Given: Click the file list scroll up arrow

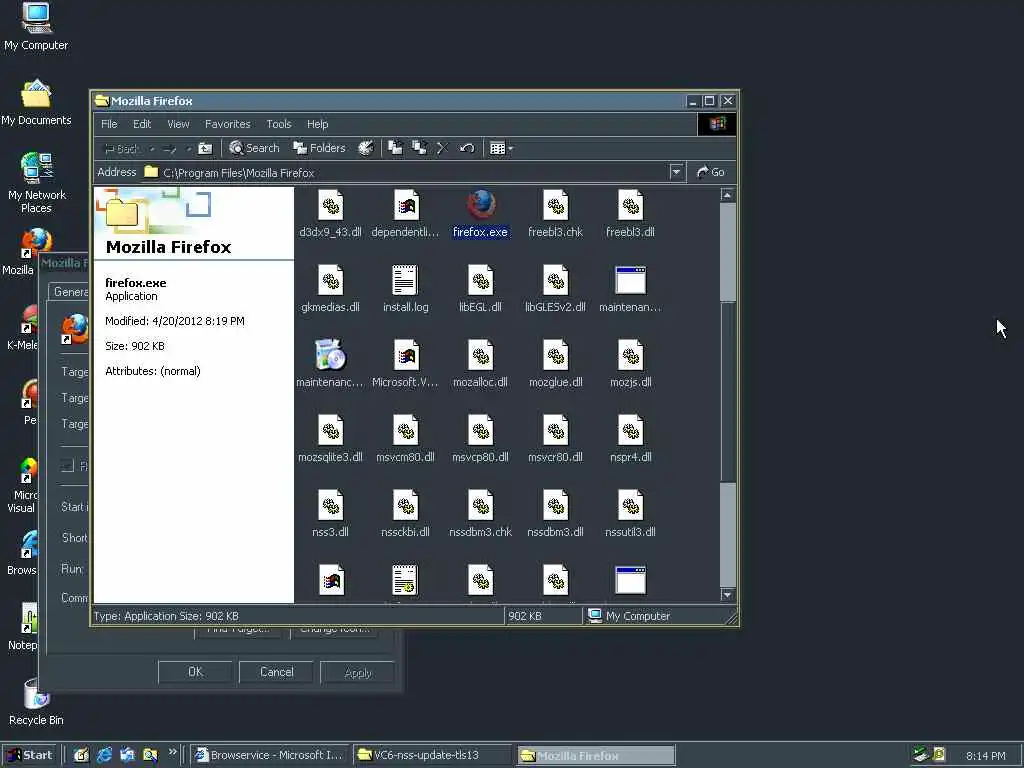Looking at the screenshot, I should (728, 195).
